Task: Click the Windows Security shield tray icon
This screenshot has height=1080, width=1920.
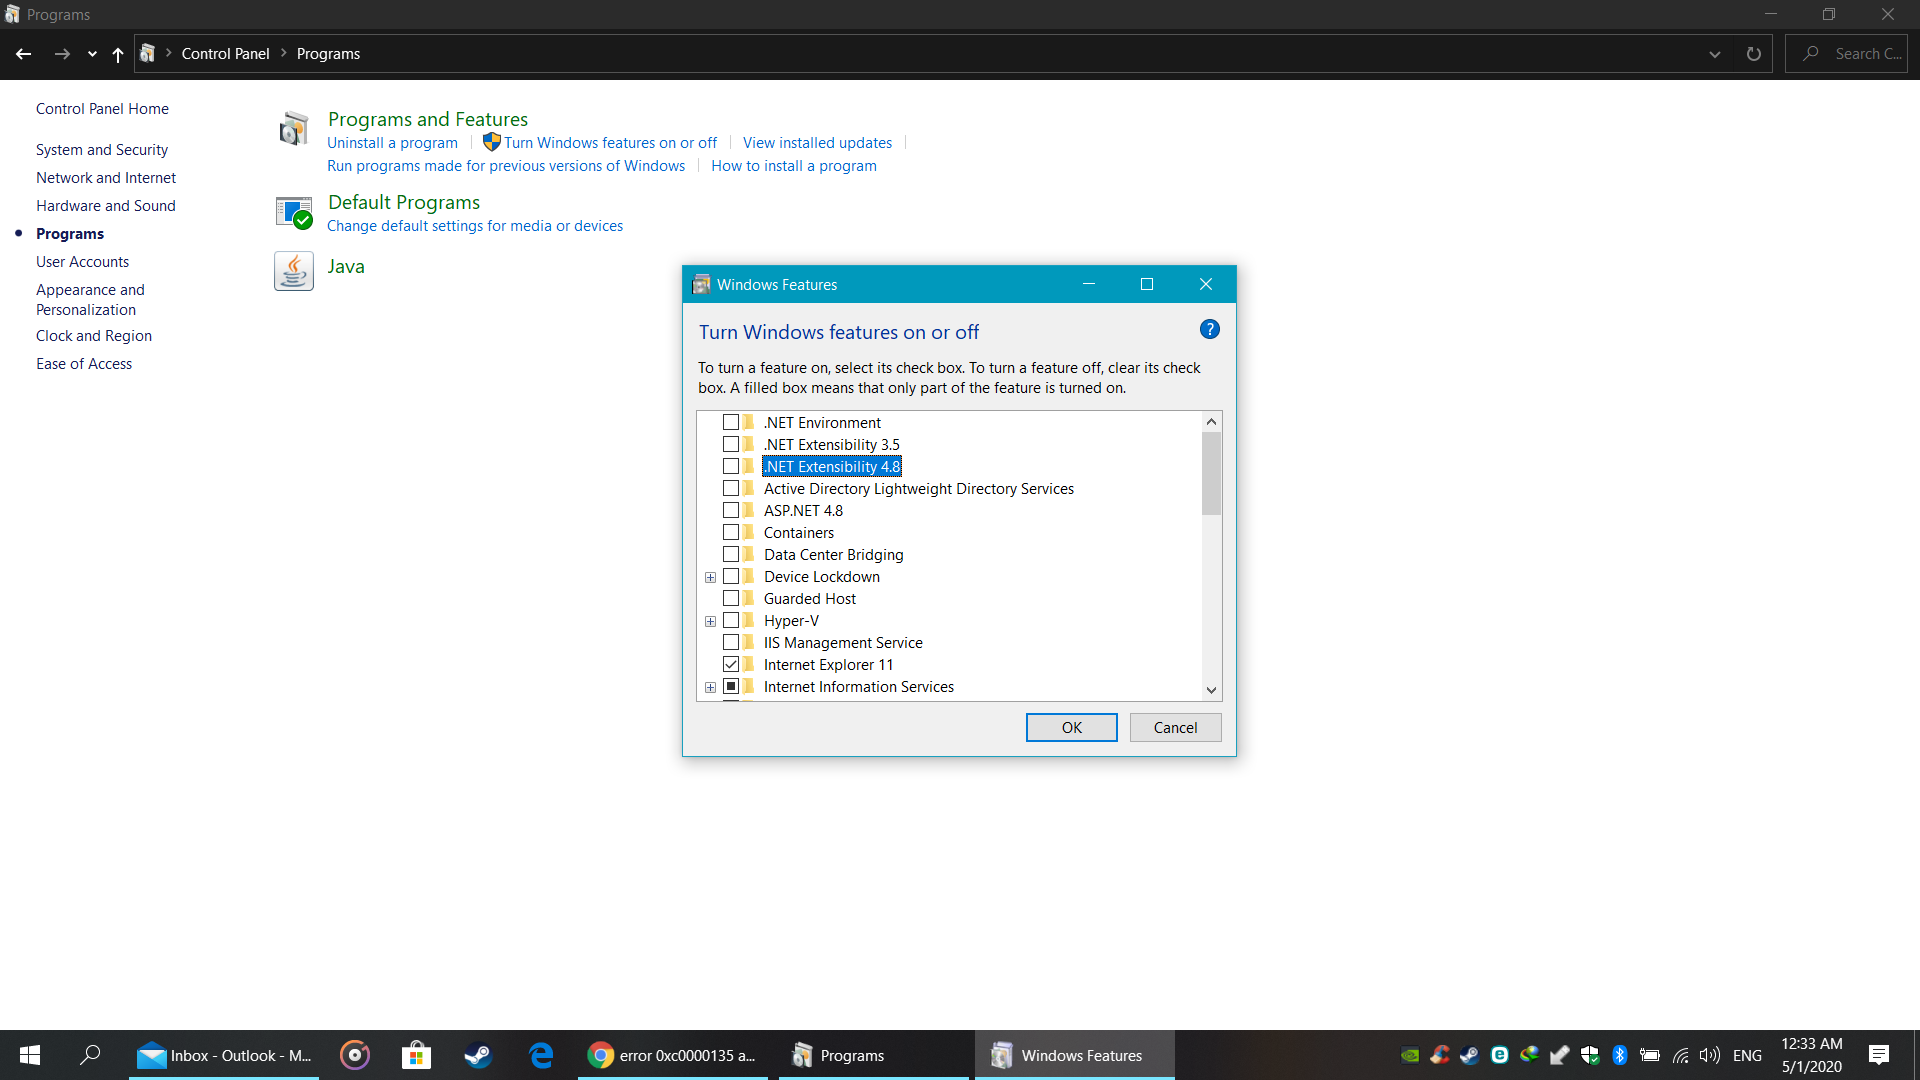Action: (1590, 1055)
